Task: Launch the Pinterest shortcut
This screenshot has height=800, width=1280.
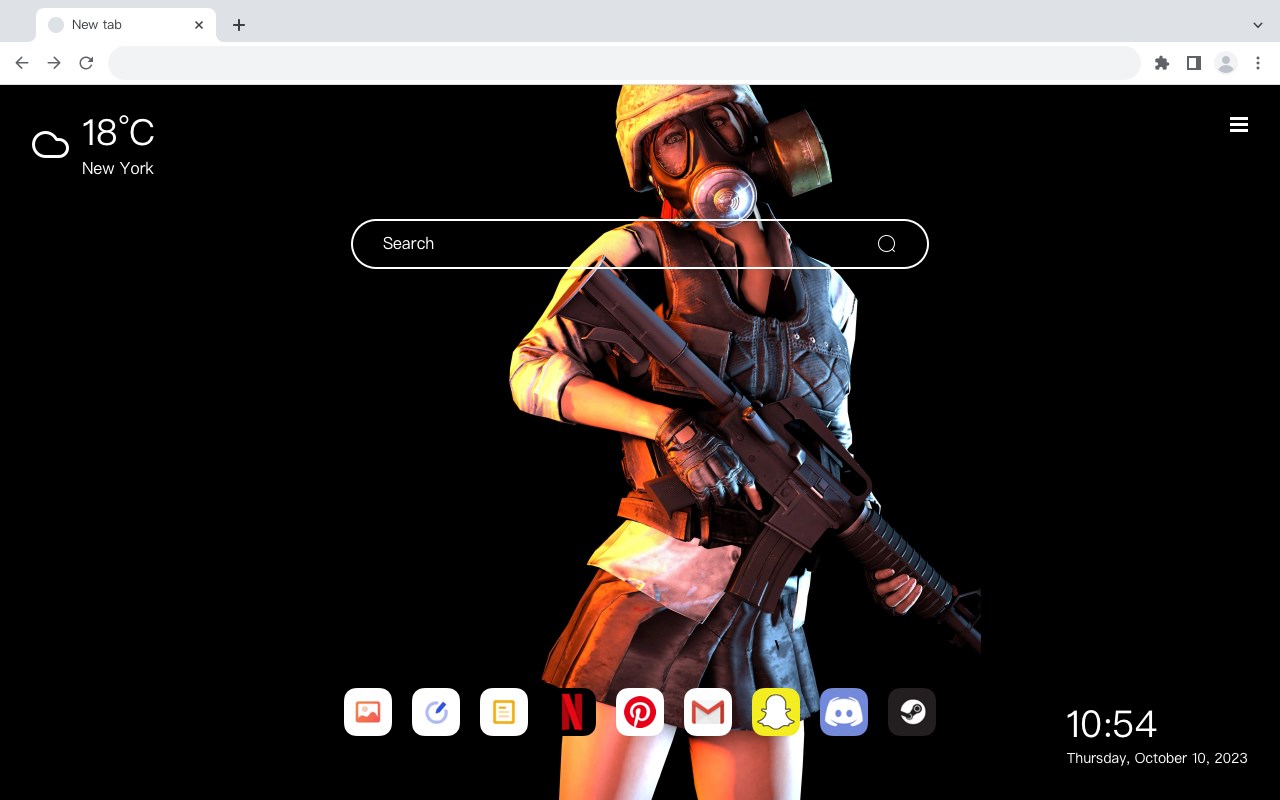Action: click(x=640, y=712)
